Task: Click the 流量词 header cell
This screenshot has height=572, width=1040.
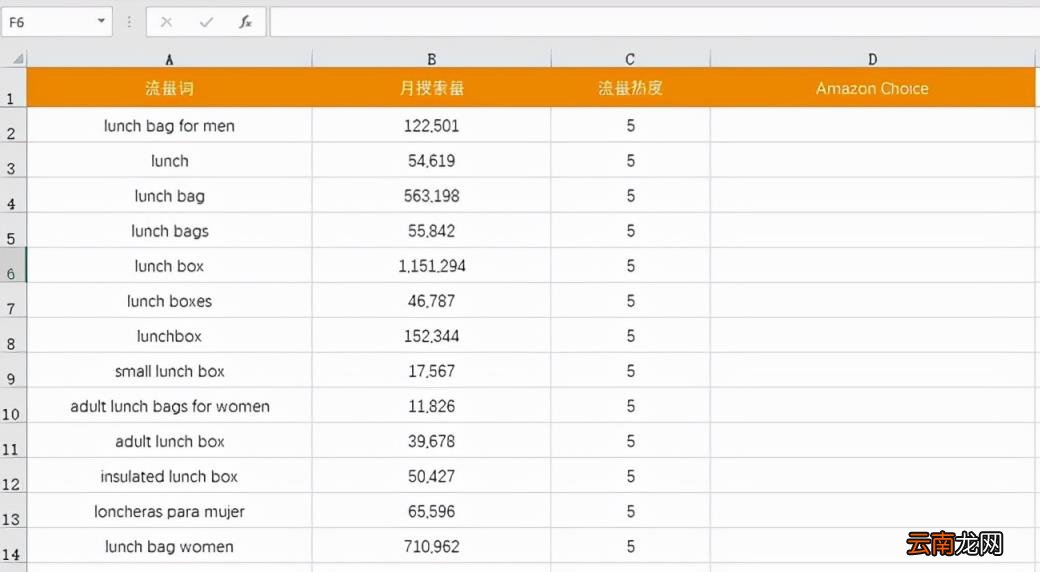Action: point(169,88)
